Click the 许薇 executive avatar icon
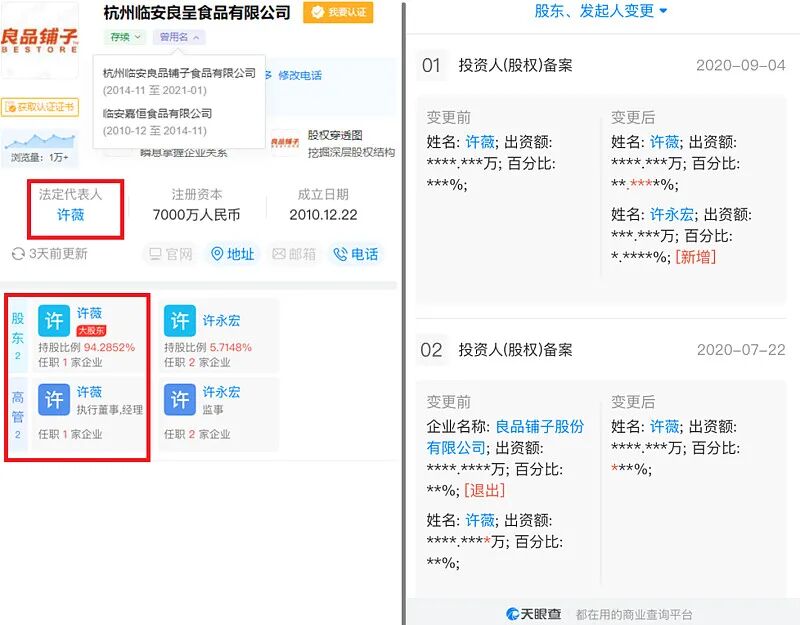 tap(54, 399)
